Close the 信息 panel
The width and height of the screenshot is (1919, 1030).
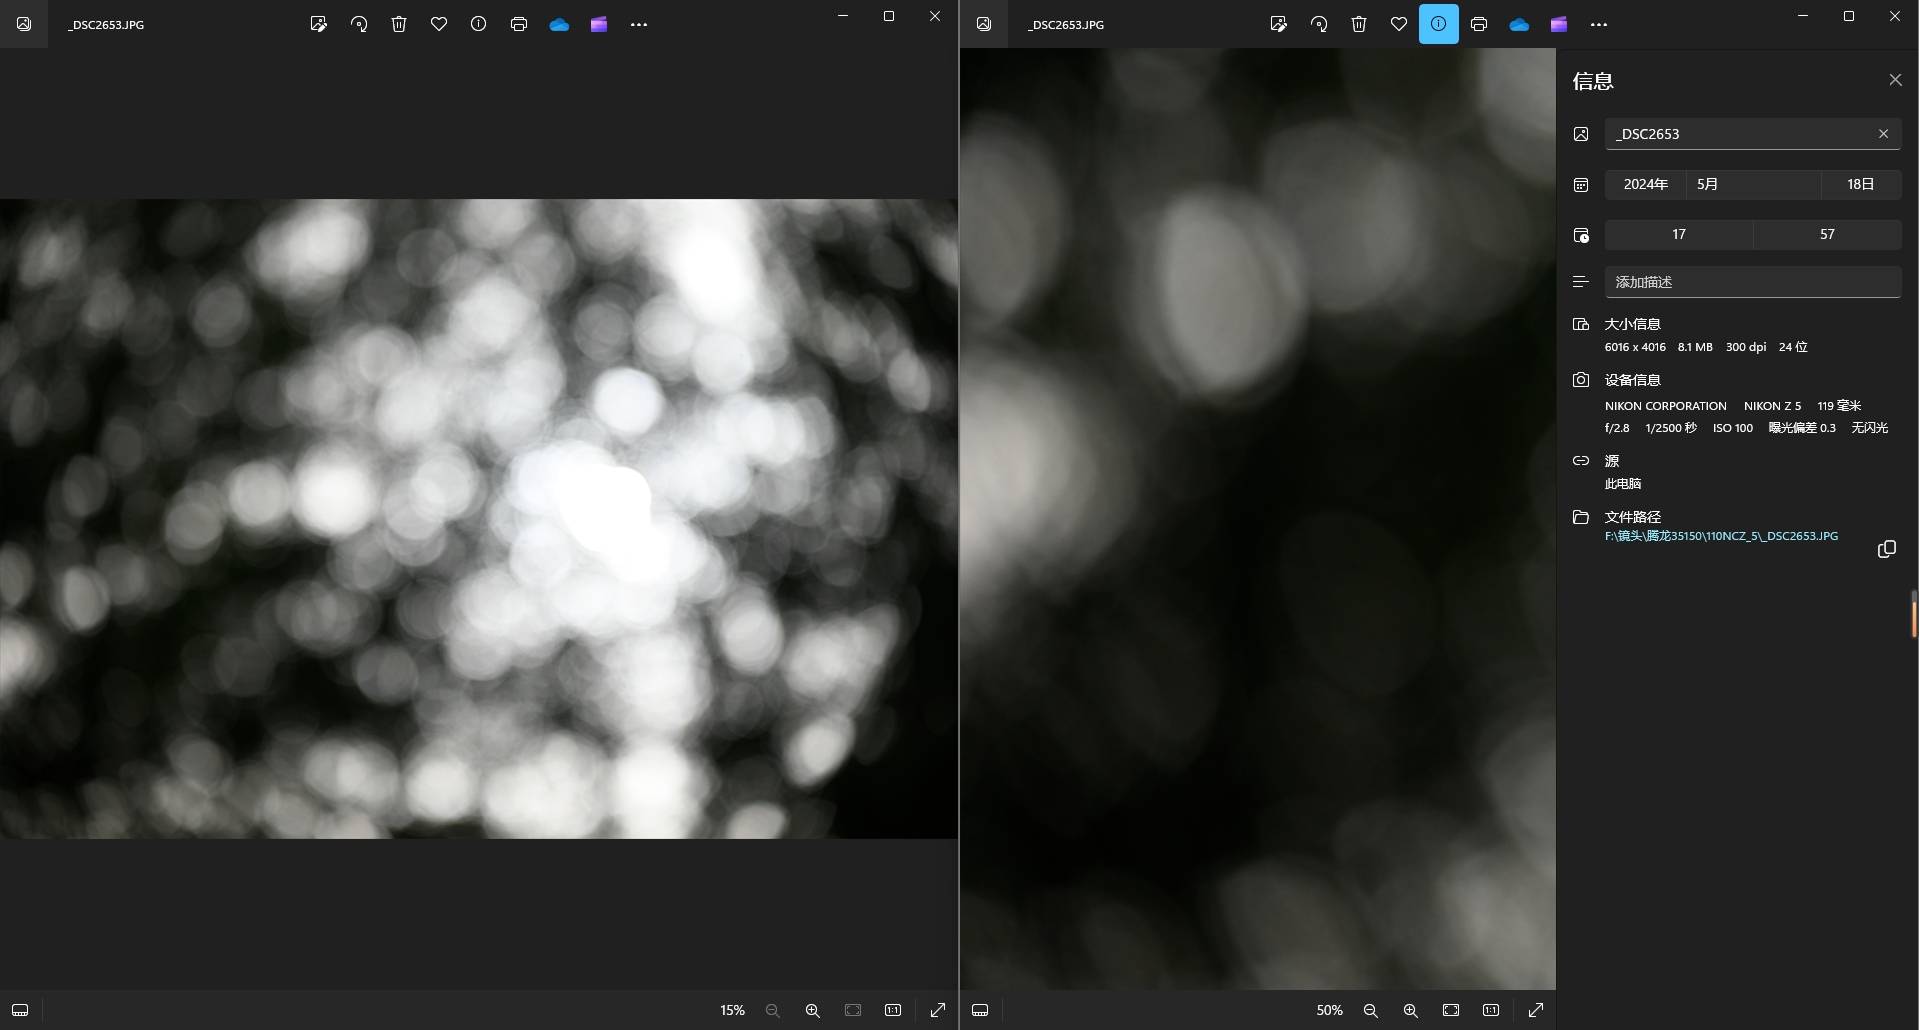(1894, 80)
